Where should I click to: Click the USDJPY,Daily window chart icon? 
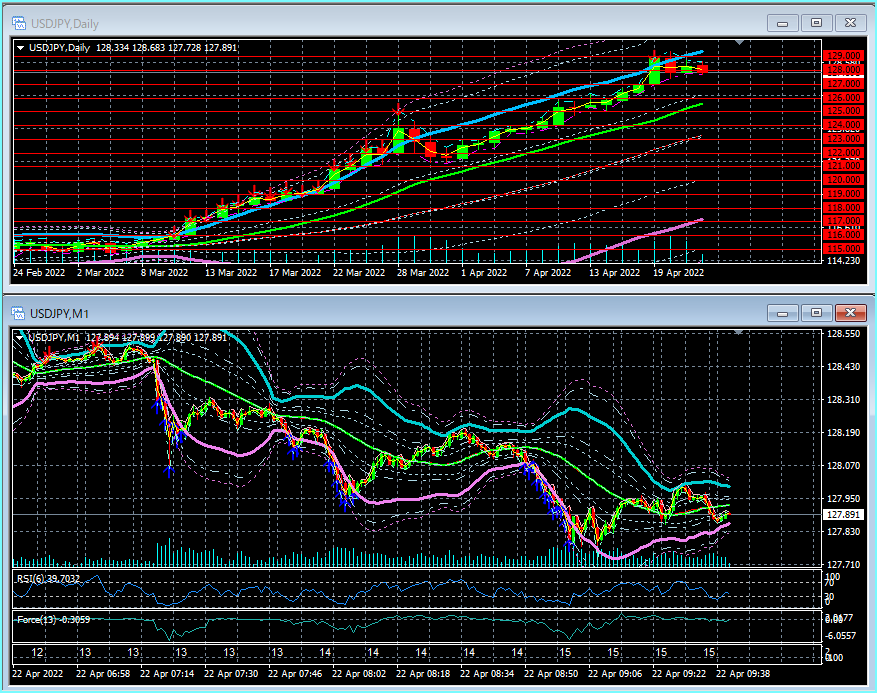click(19, 23)
